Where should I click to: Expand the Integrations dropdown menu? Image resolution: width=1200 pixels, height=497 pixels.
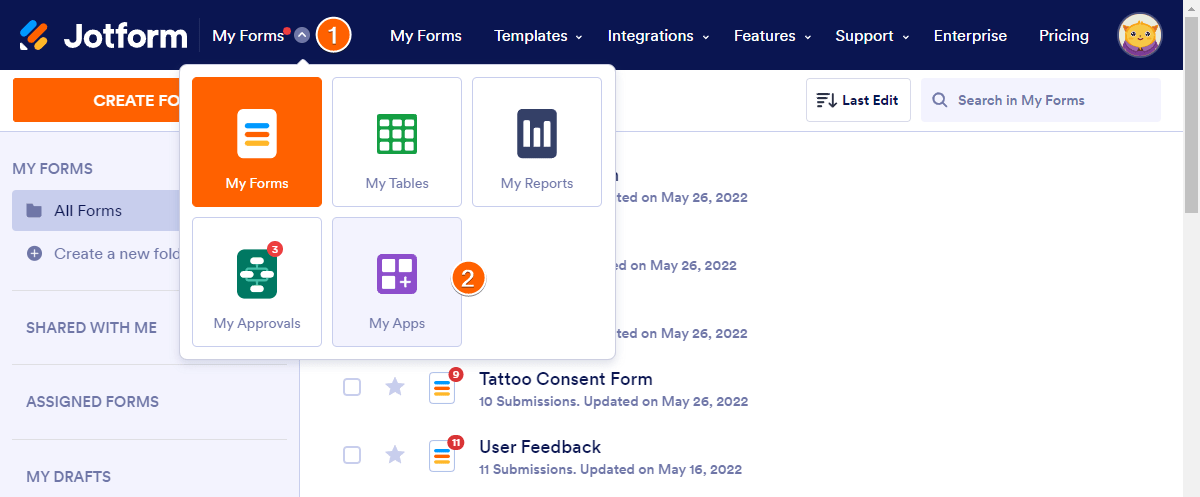tap(658, 36)
